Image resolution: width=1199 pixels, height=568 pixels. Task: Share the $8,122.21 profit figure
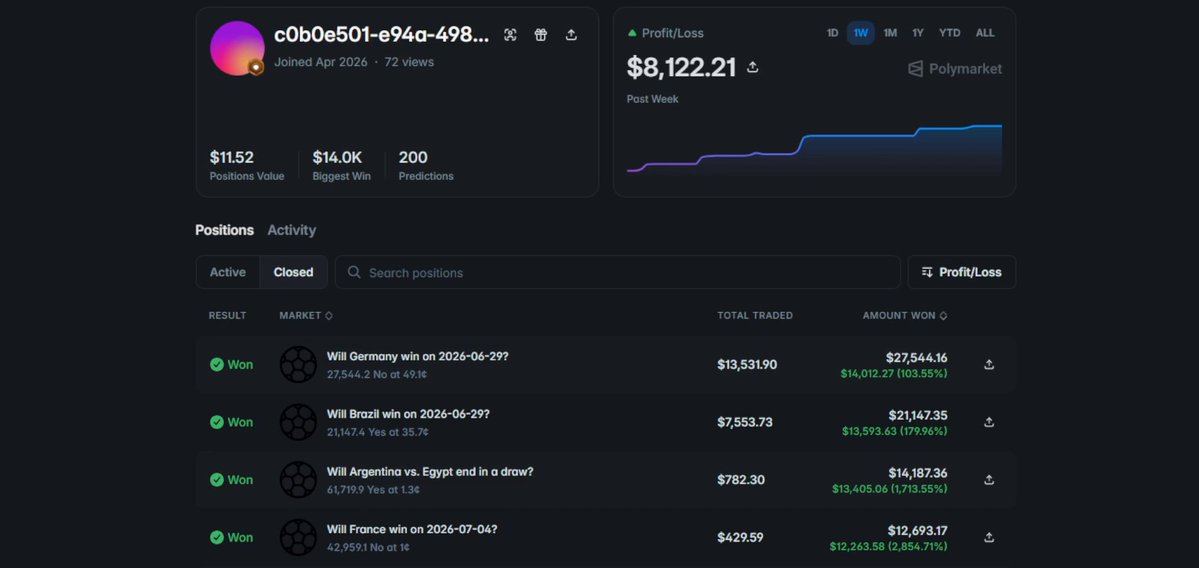[x=752, y=67]
